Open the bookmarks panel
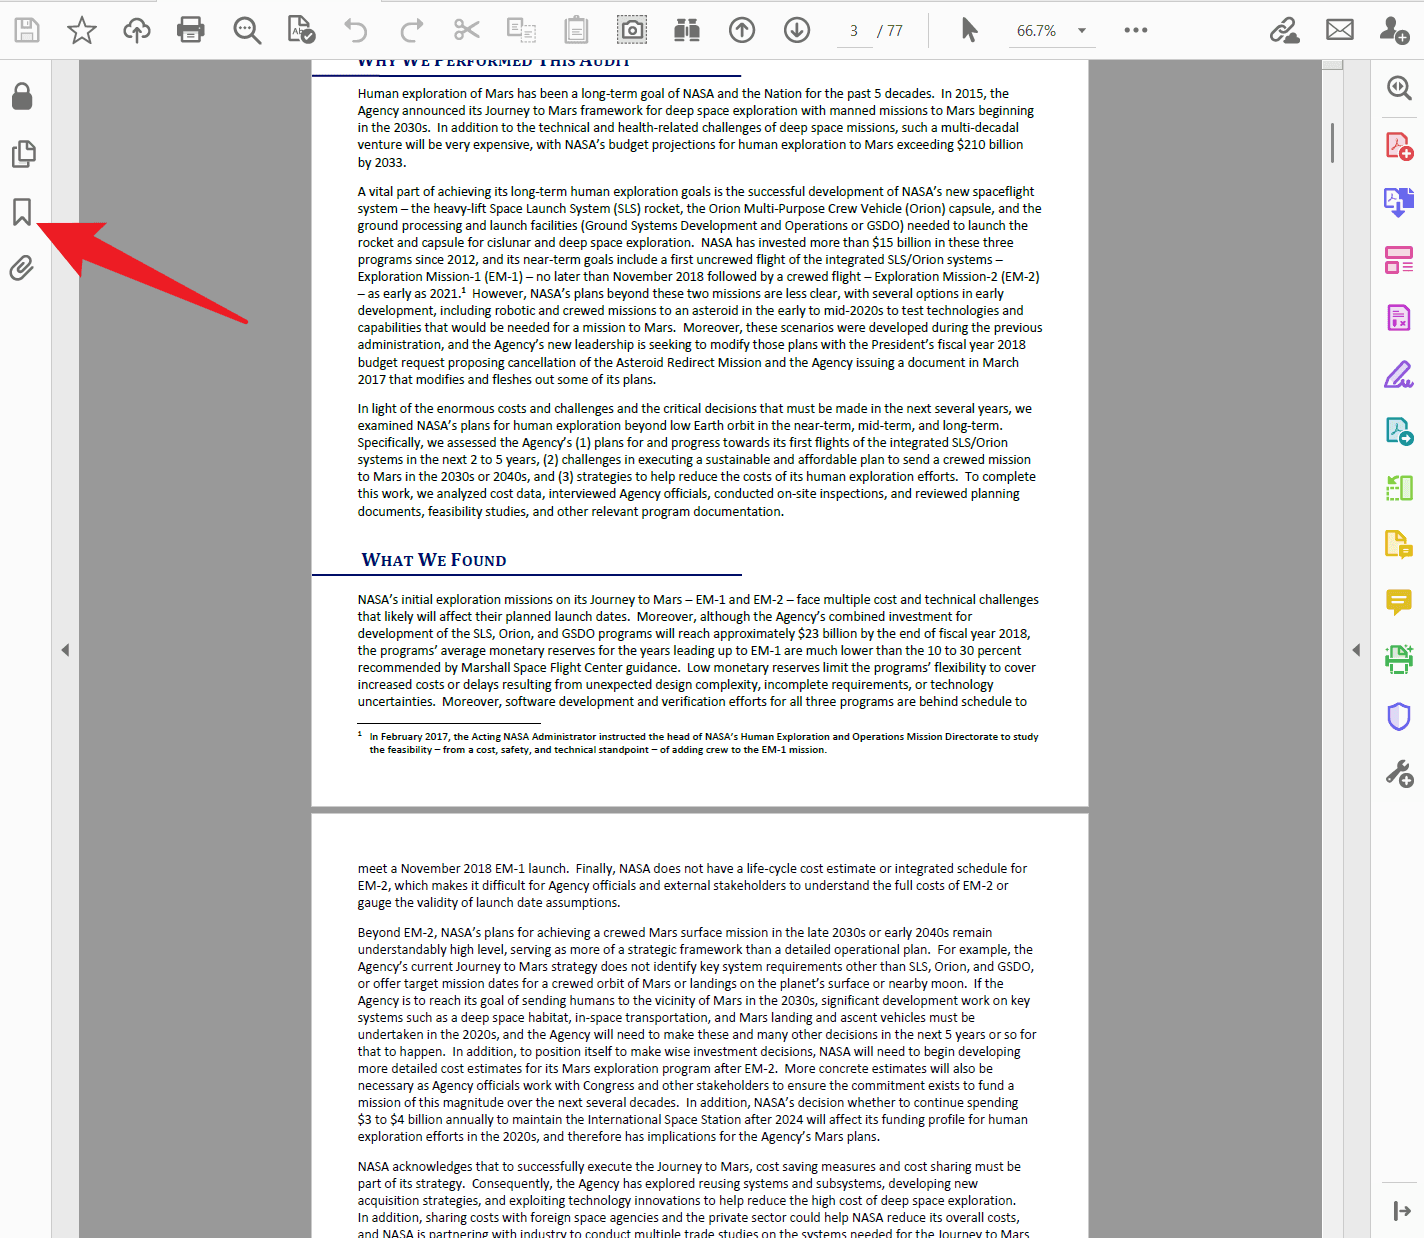The height and width of the screenshot is (1238, 1424). coord(22,211)
